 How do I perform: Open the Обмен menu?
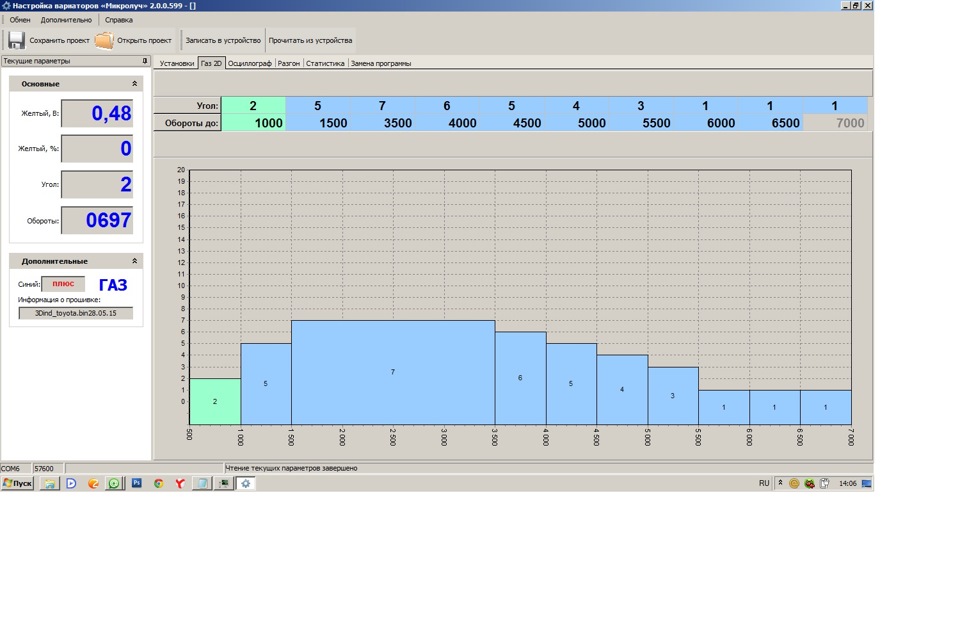pyautogui.click(x=20, y=20)
